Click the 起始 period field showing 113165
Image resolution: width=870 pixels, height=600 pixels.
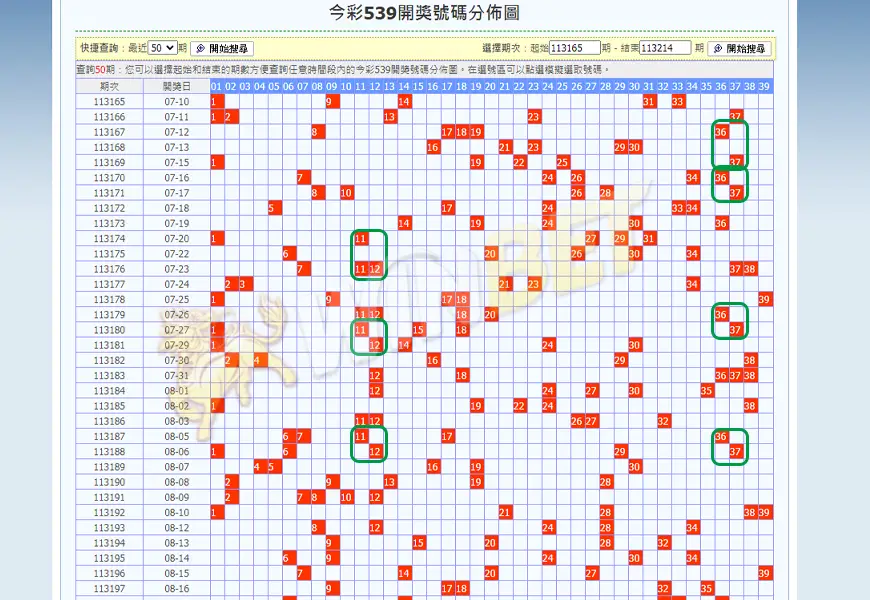pyautogui.click(x=574, y=48)
